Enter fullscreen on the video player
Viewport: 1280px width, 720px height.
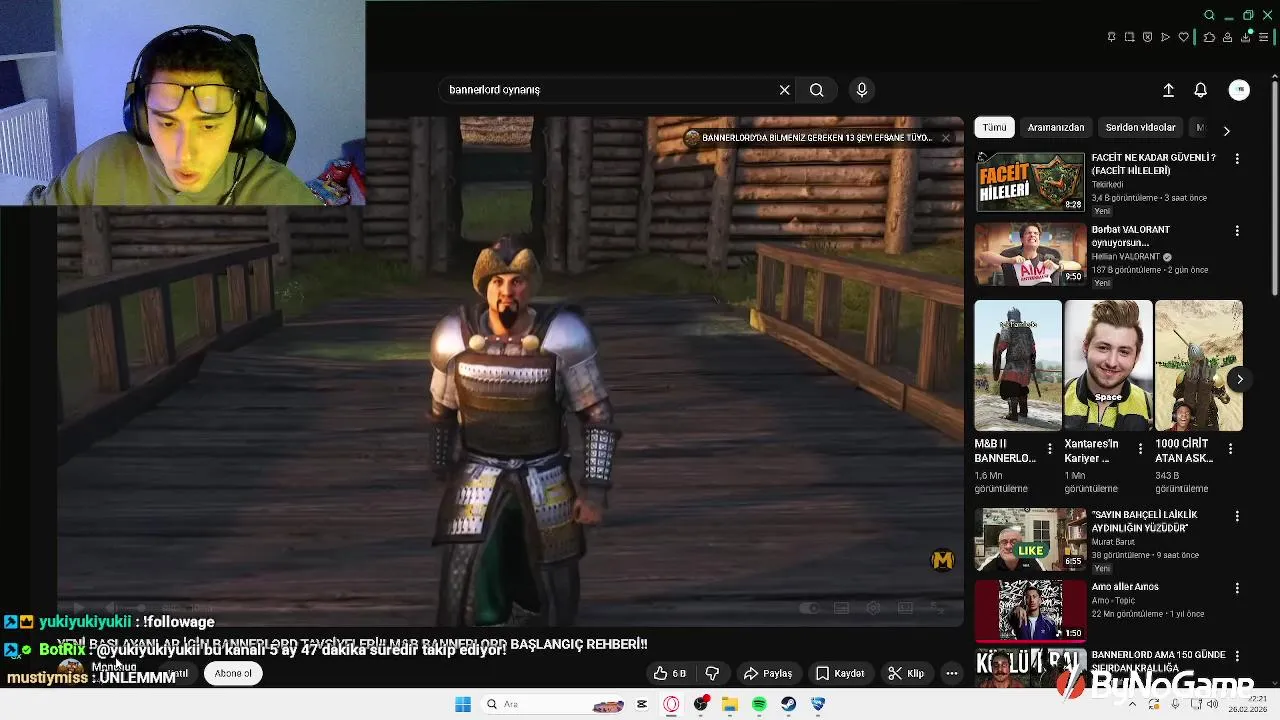(938, 608)
